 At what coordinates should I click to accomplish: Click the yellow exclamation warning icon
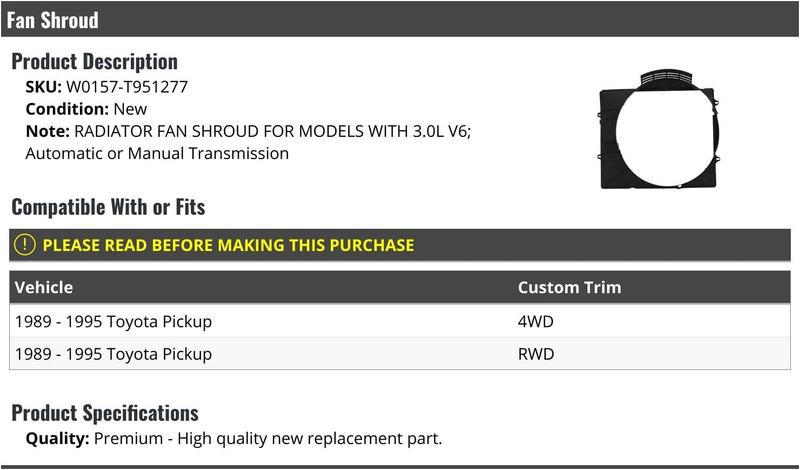pos(24,245)
